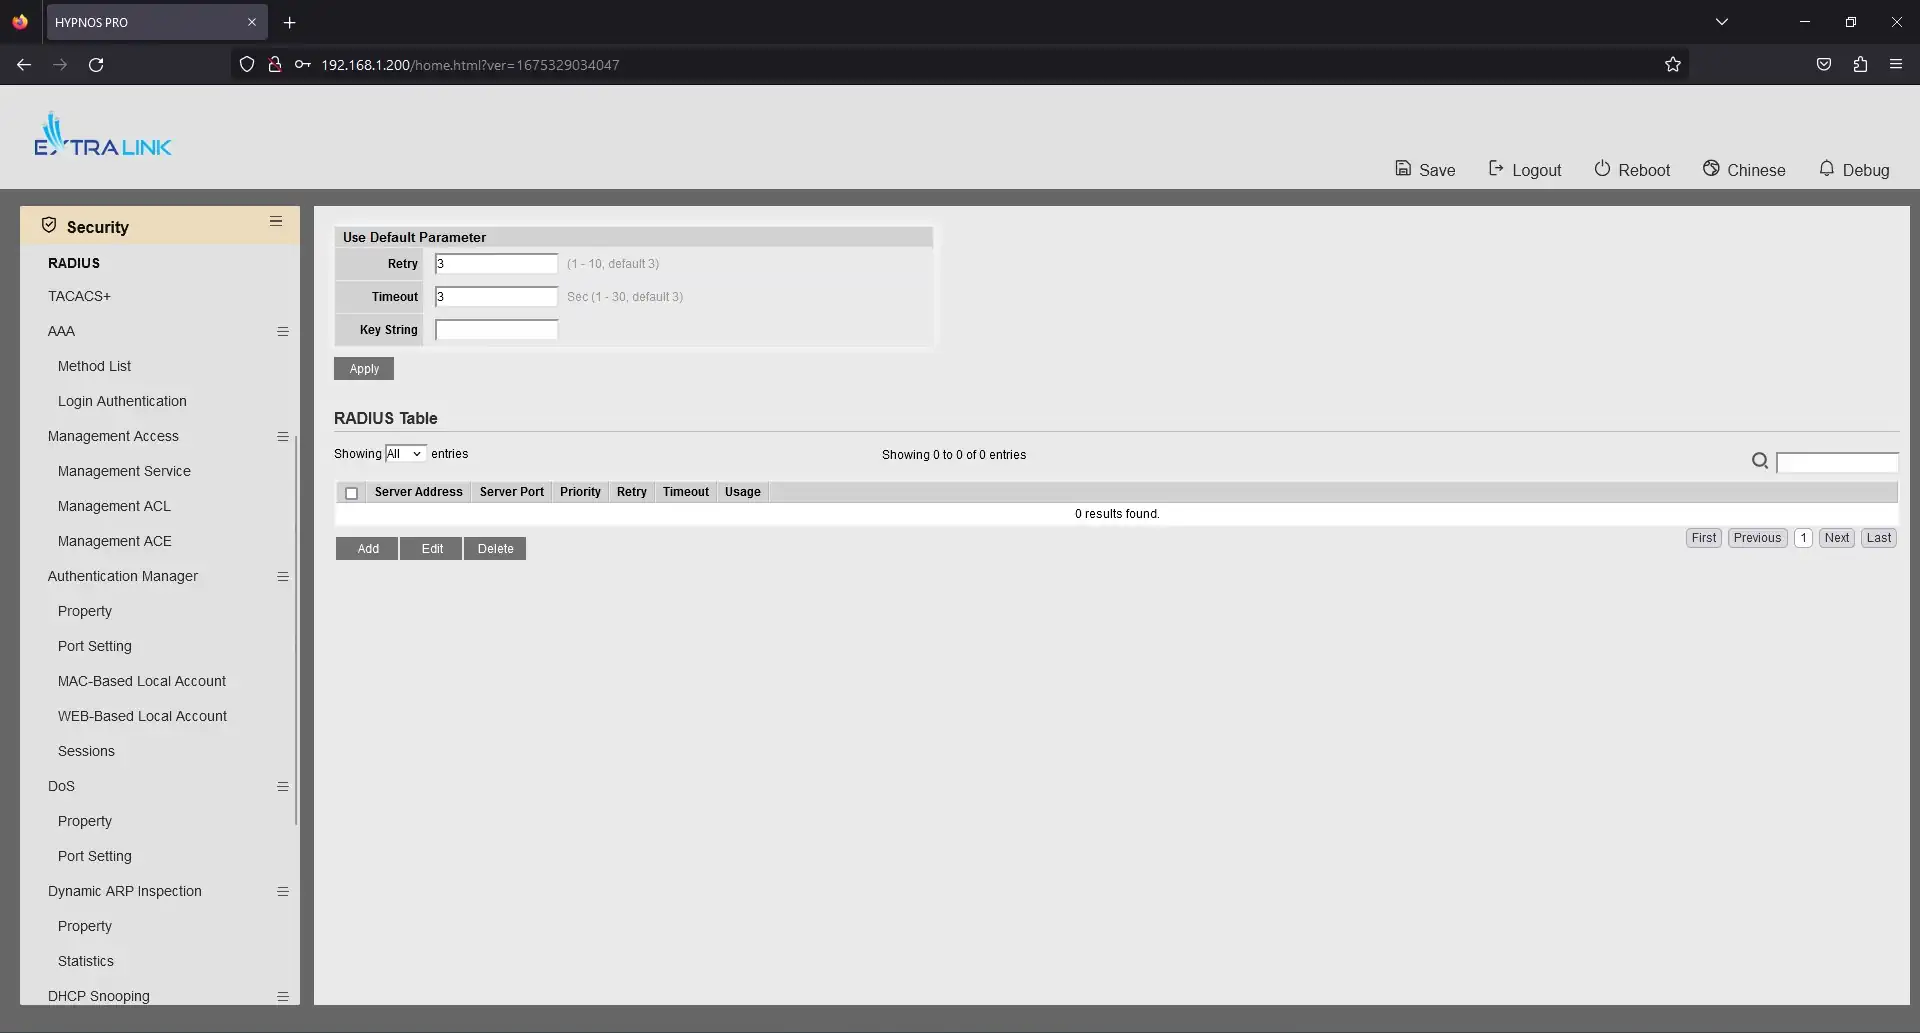Image resolution: width=1920 pixels, height=1033 pixels.
Task: Click the Apply button
Action: (x=364, y=369)
